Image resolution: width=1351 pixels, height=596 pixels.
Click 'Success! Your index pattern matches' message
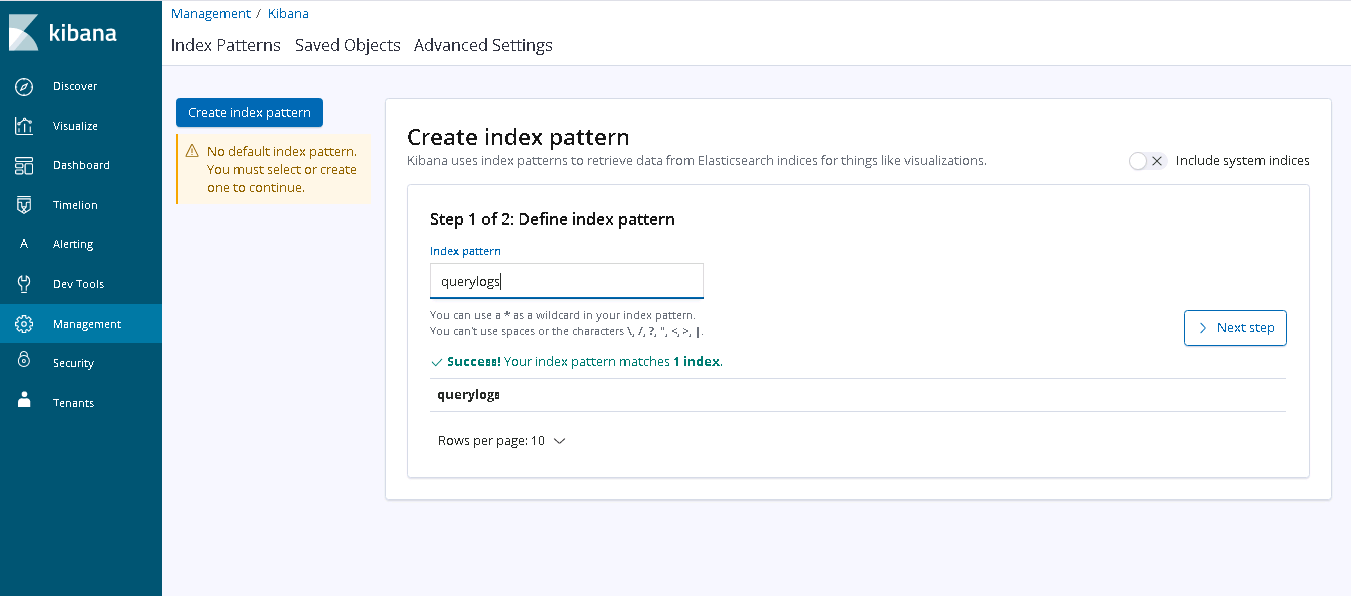[x=584, y=361]
